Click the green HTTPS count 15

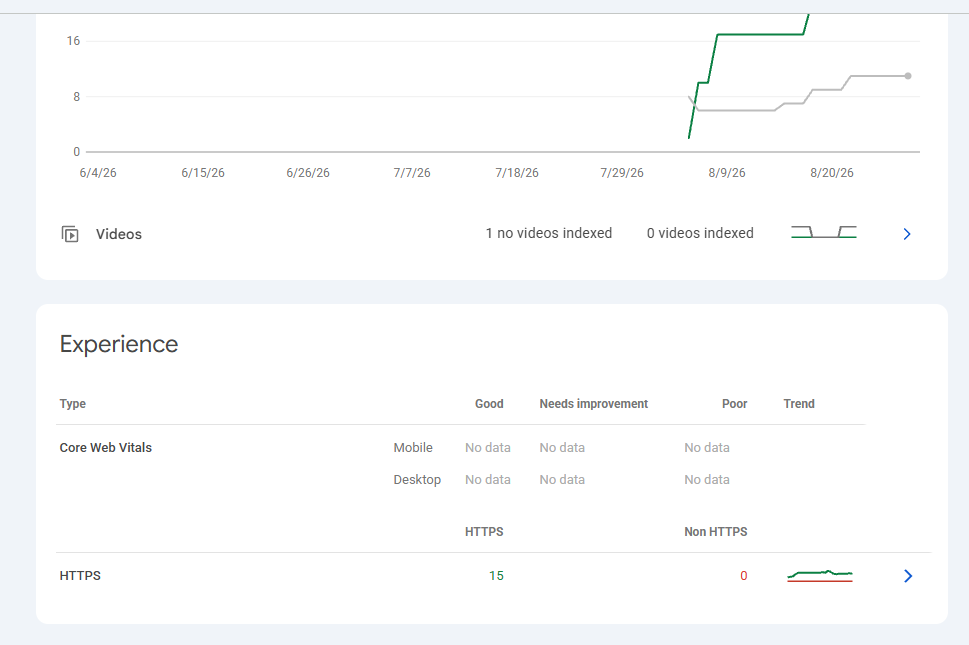pos(496,576)
